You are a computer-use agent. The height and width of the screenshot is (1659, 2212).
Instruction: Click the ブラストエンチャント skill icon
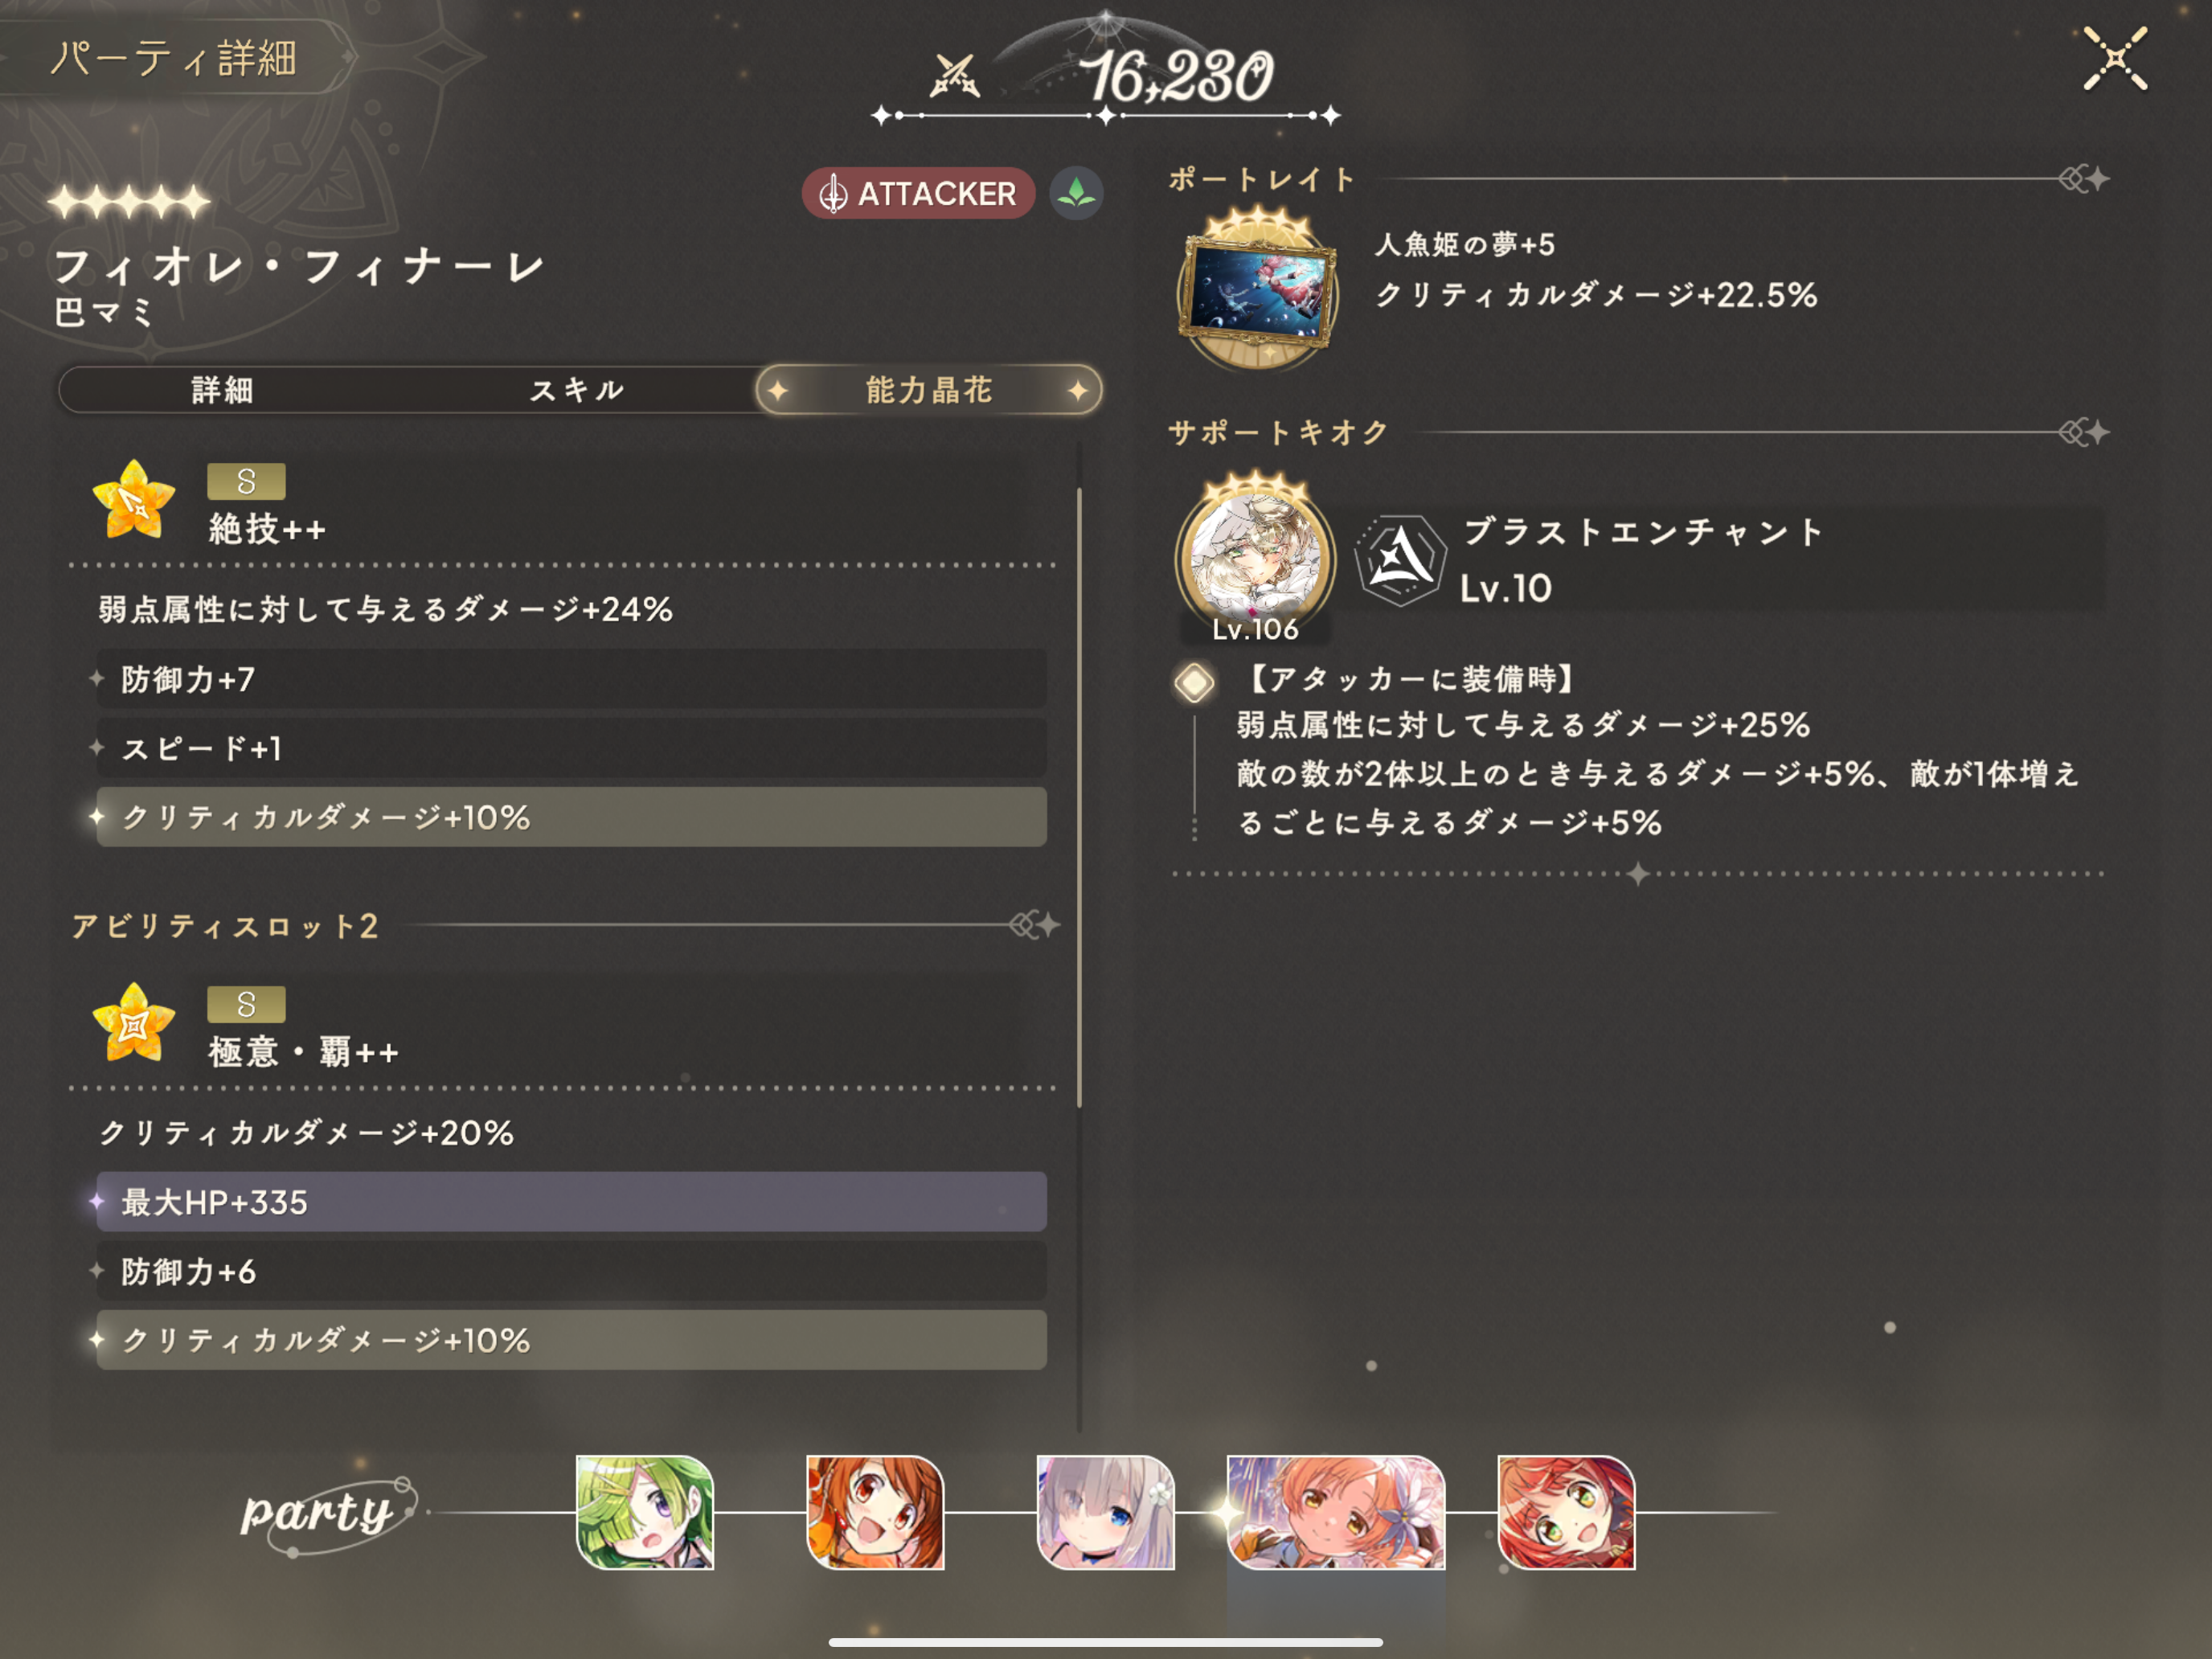pyautogui.click(x=1400, y=560)
